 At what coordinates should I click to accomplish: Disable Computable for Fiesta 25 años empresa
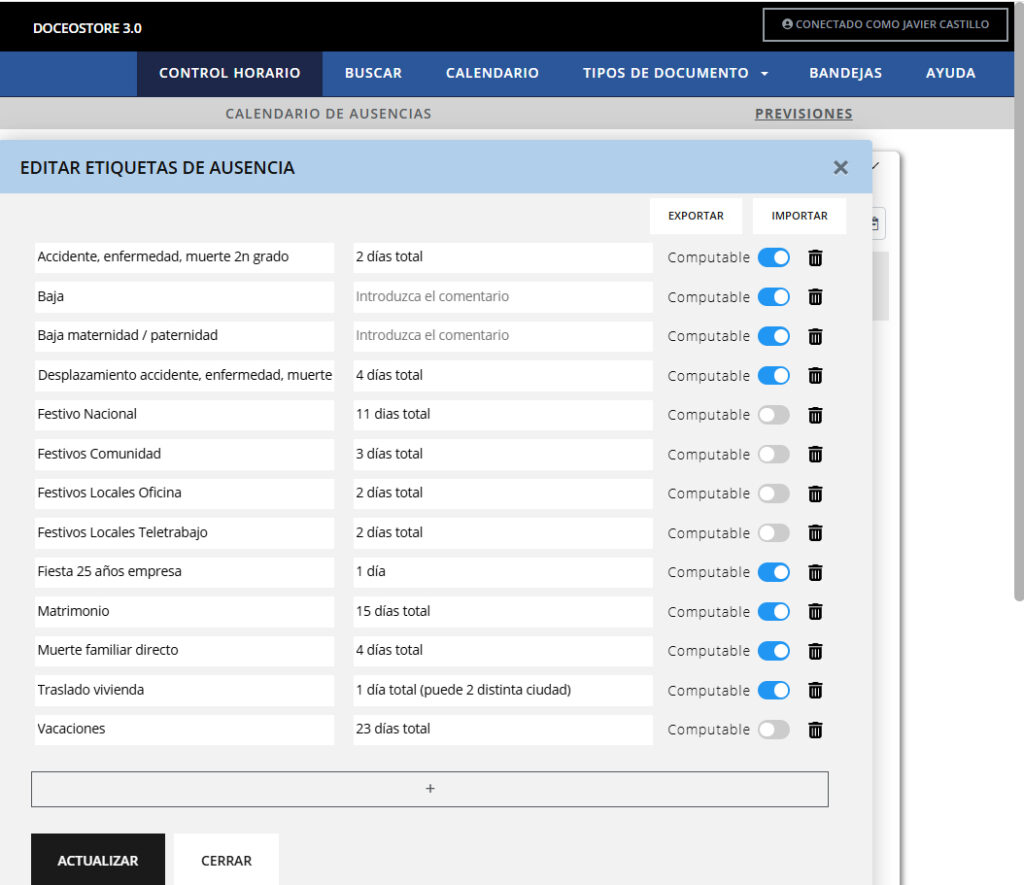point(774,572)
